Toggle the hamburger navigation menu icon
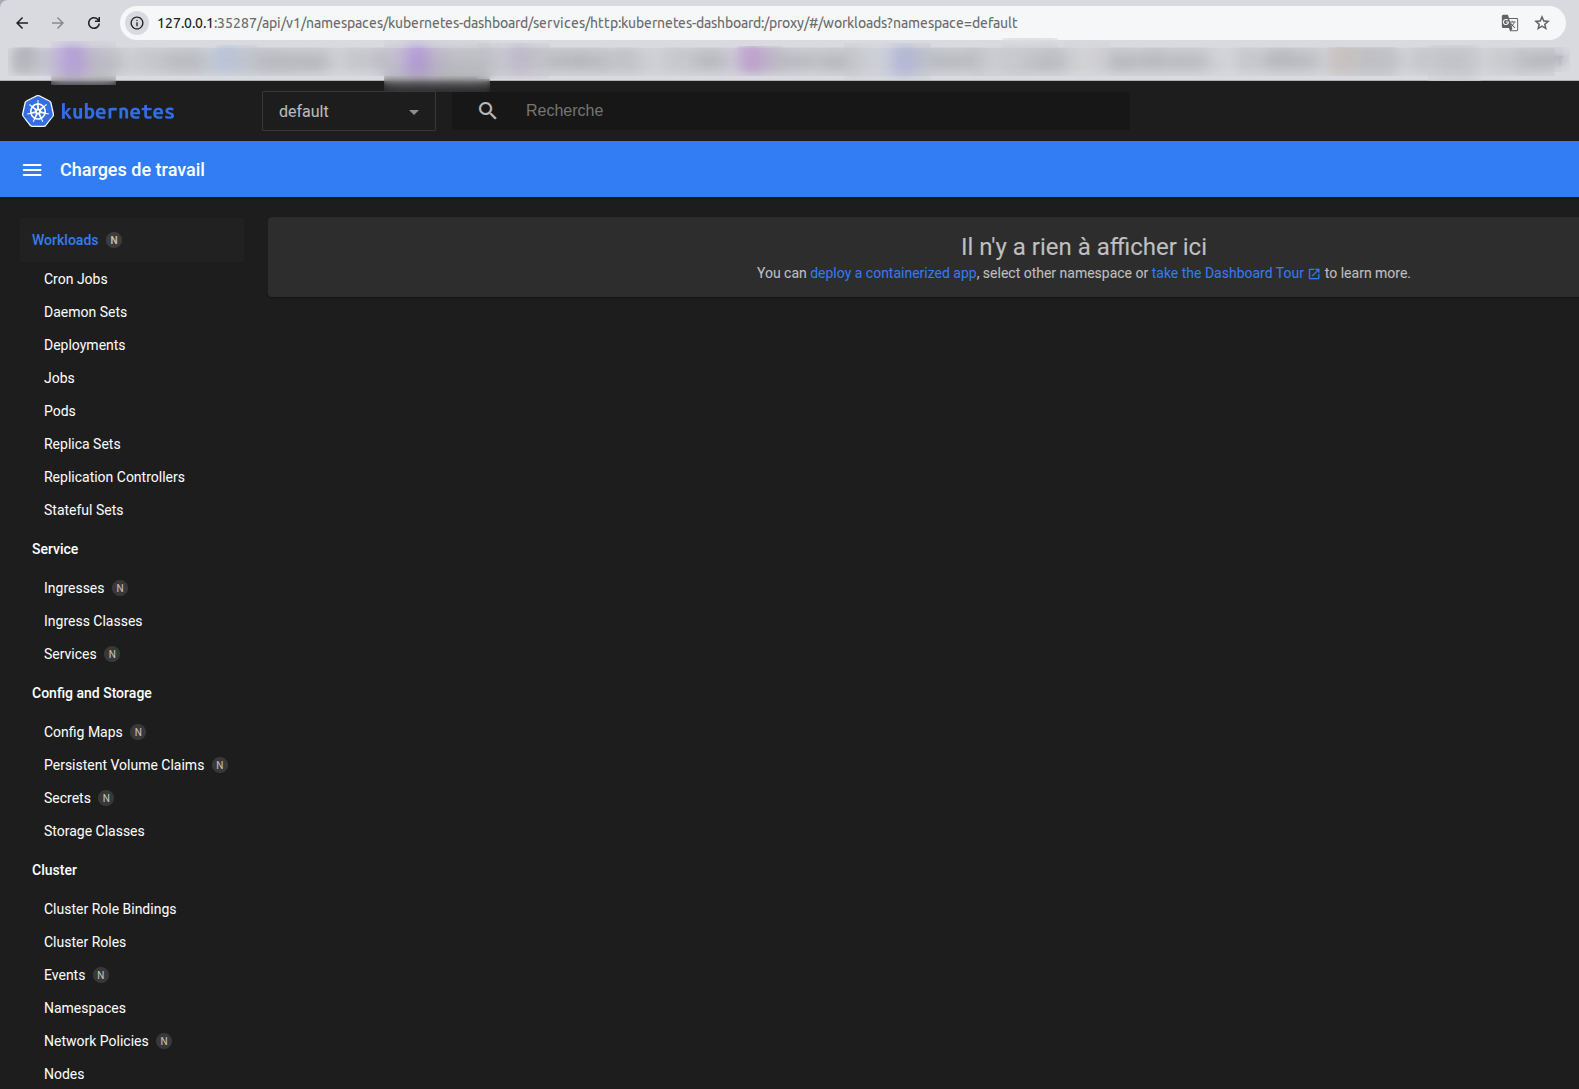The width and height of the screenshot is (1579, 1089). [32, 170]
